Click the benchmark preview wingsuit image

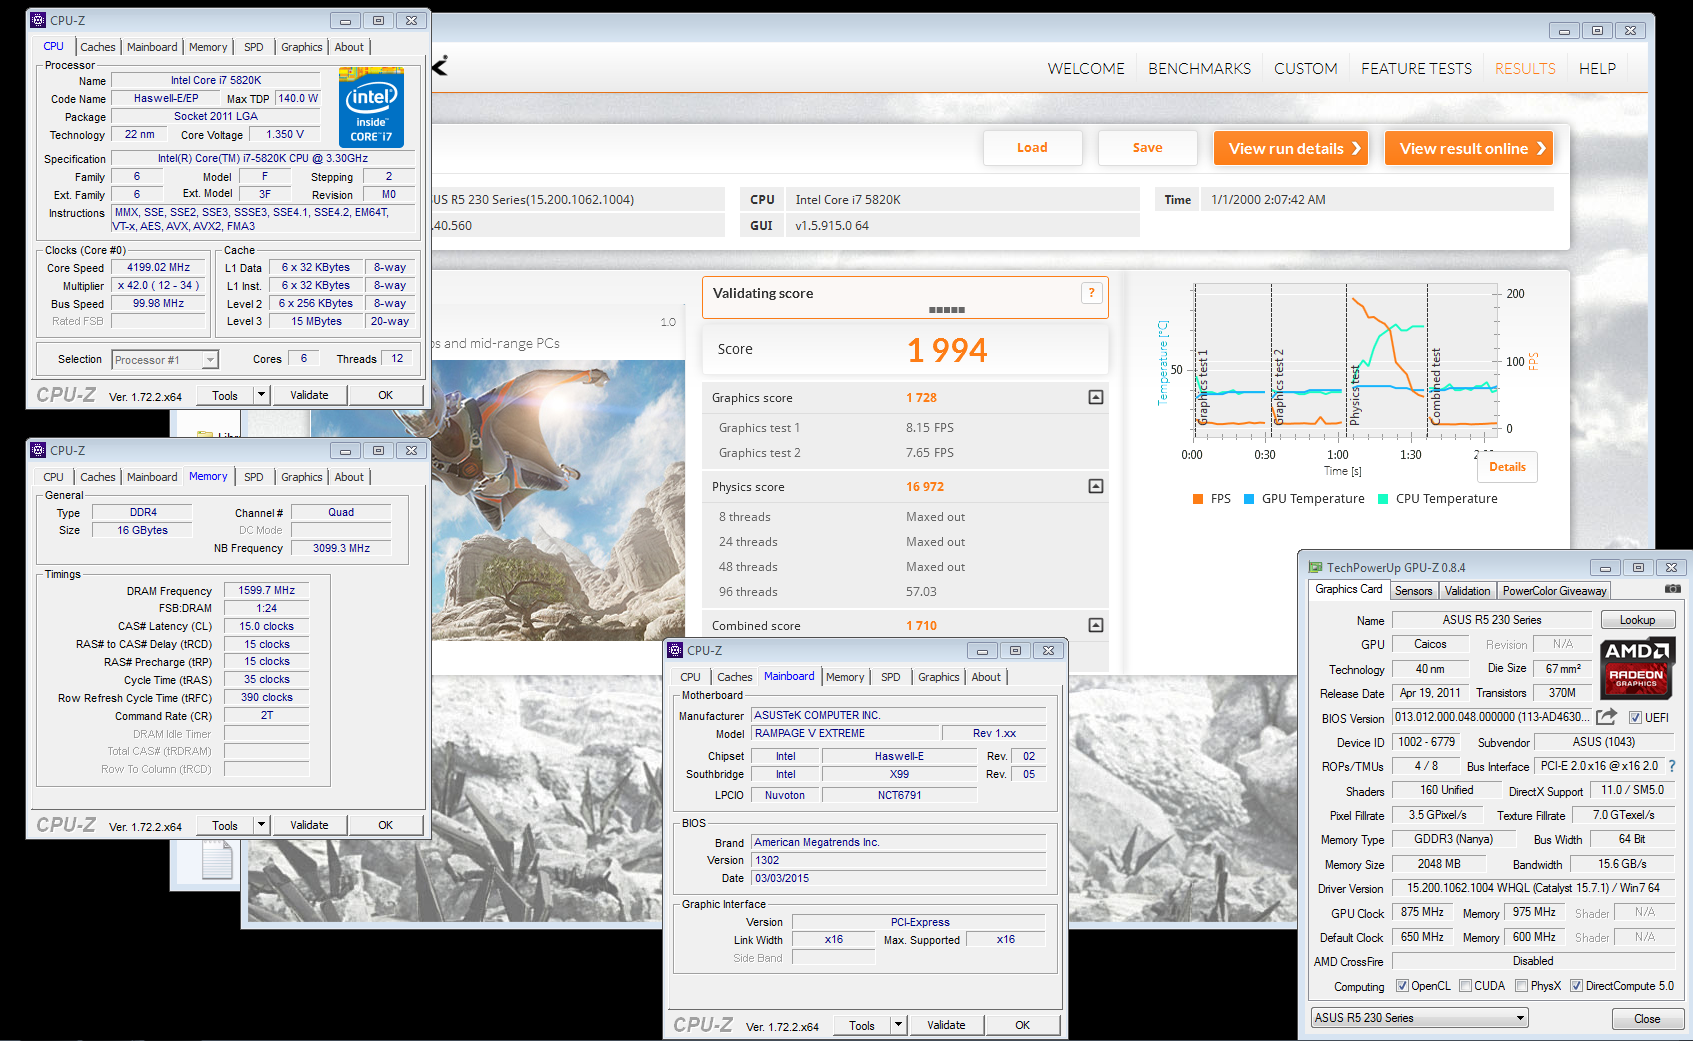click(558, 500)
